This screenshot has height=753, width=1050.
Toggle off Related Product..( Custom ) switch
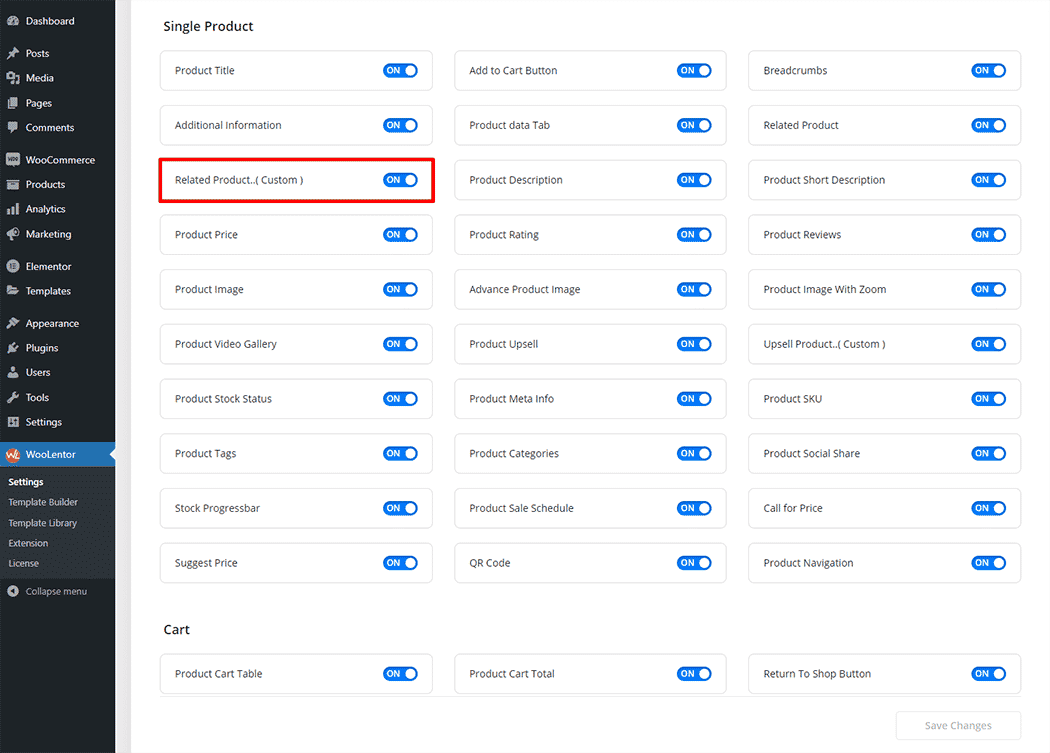click(x=400, y=180)
